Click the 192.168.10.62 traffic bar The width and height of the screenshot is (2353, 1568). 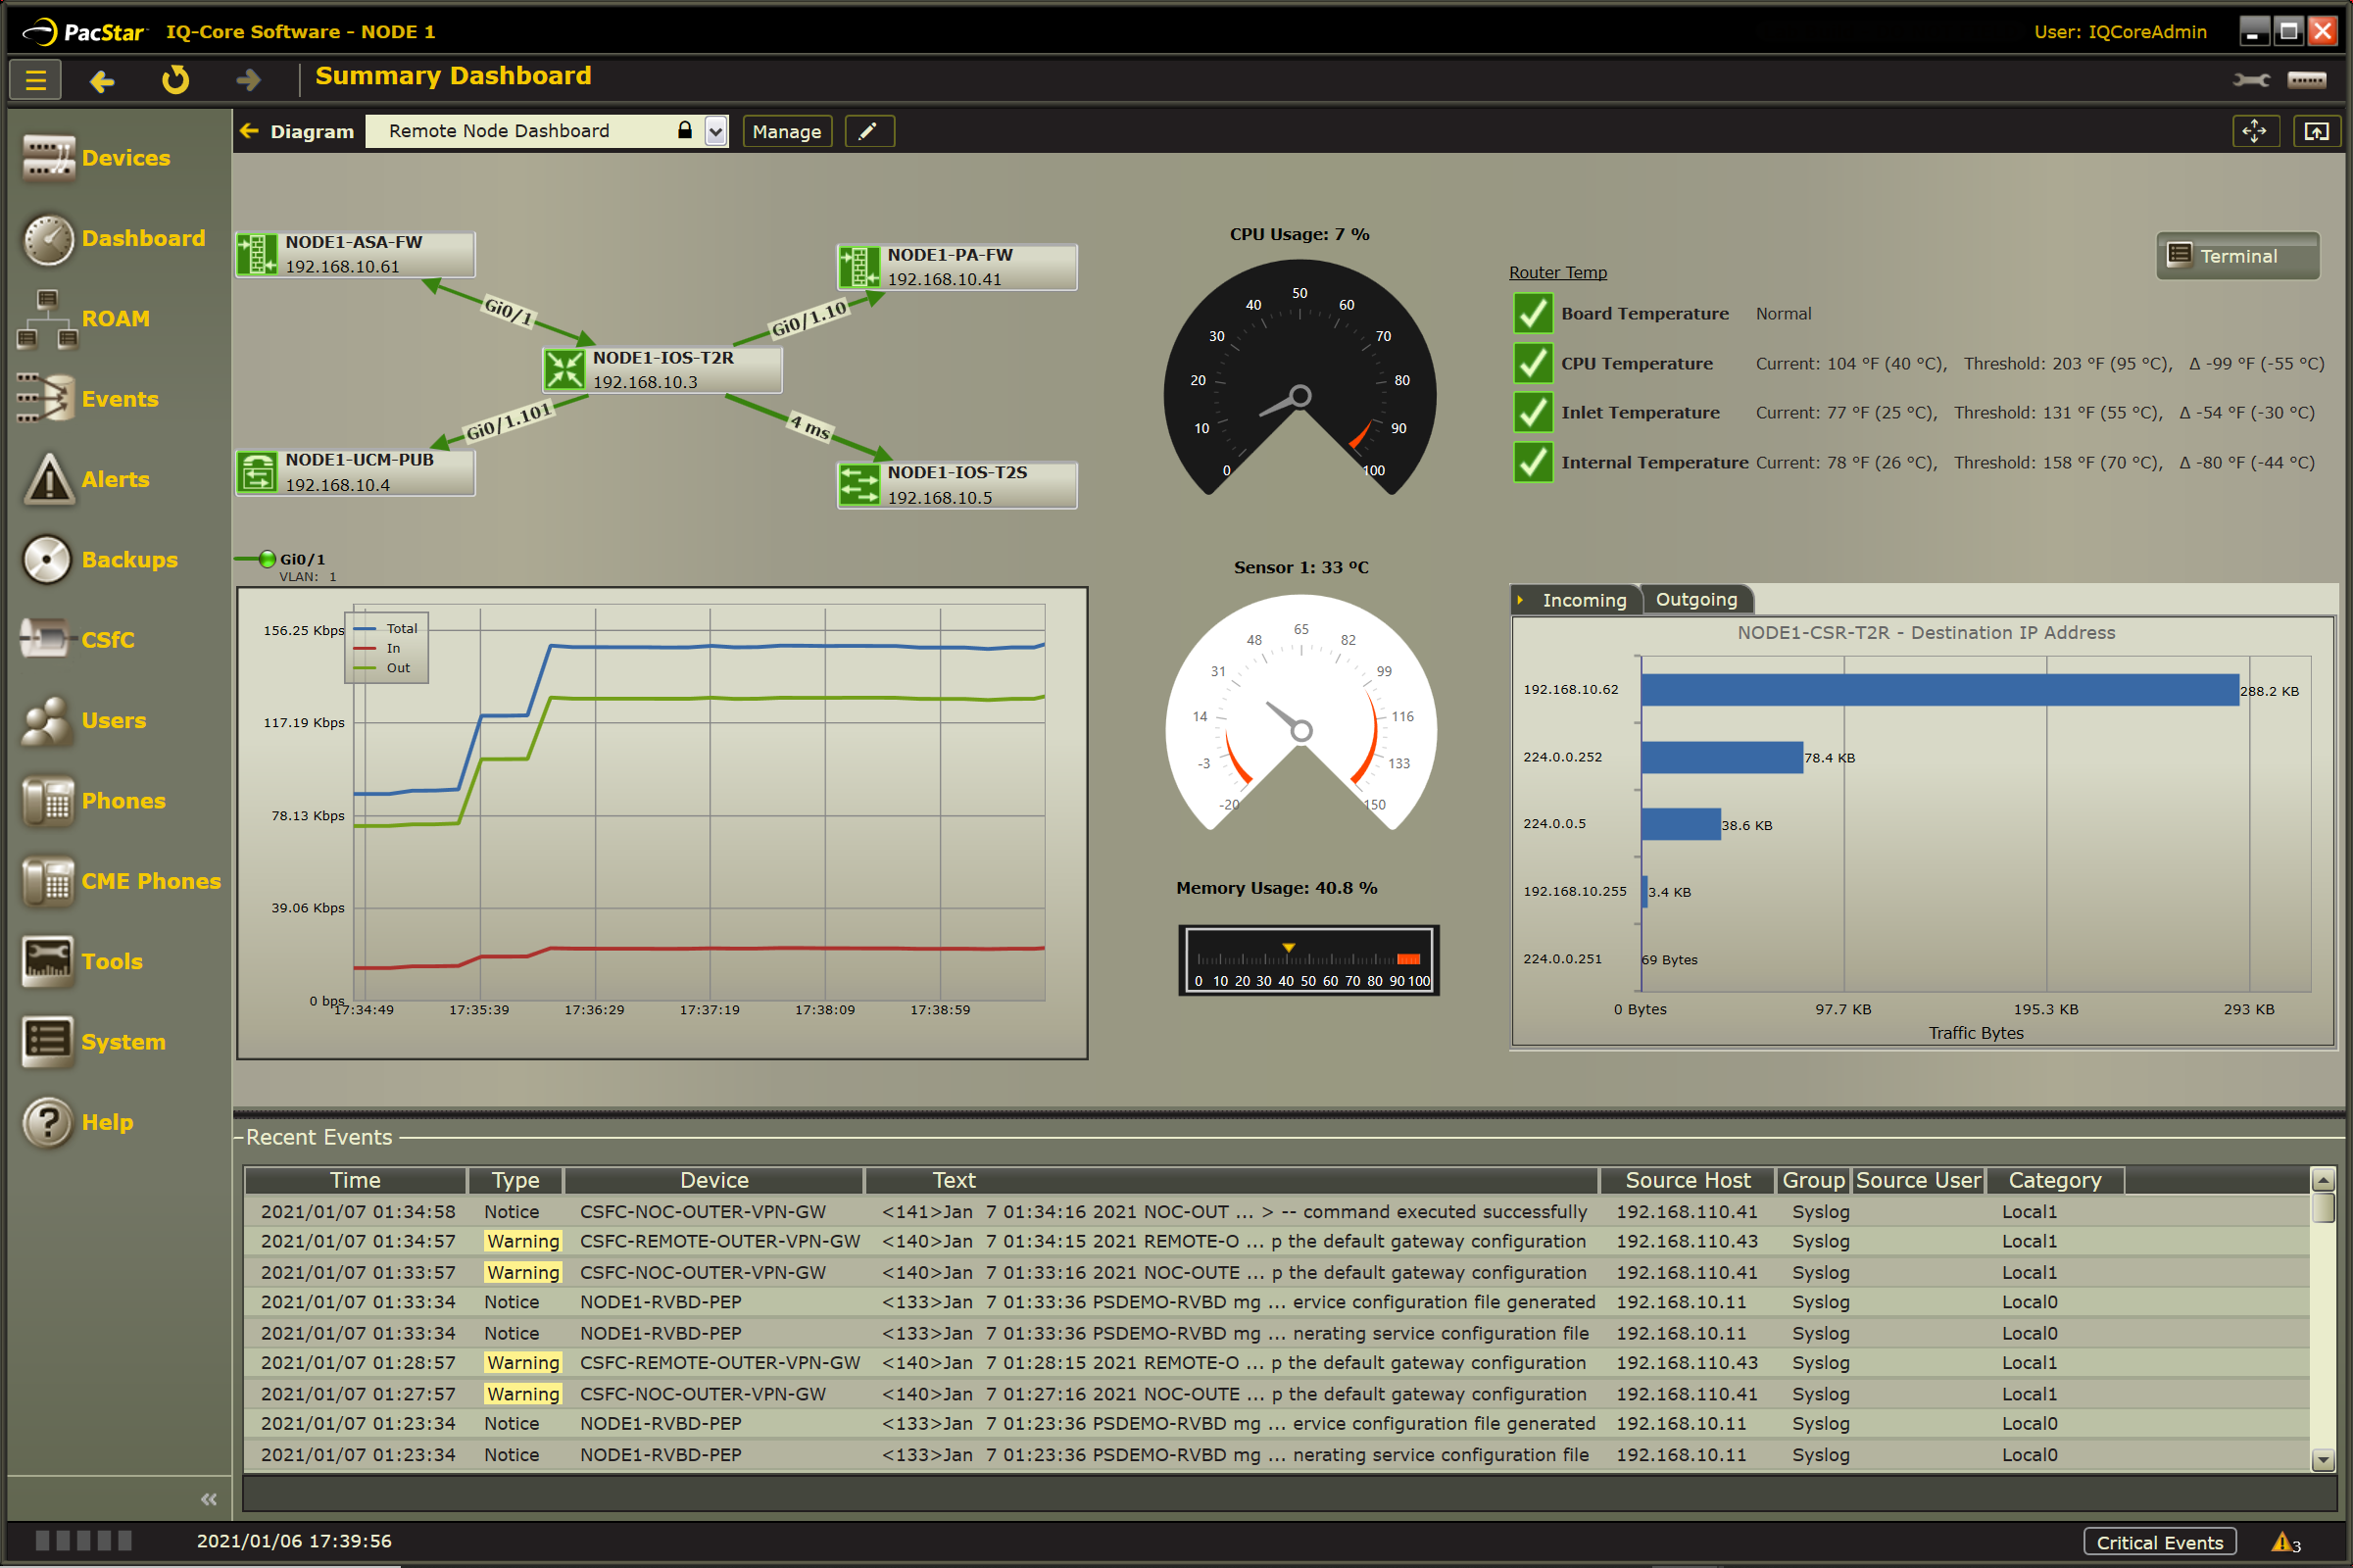tap(1939, 690)
